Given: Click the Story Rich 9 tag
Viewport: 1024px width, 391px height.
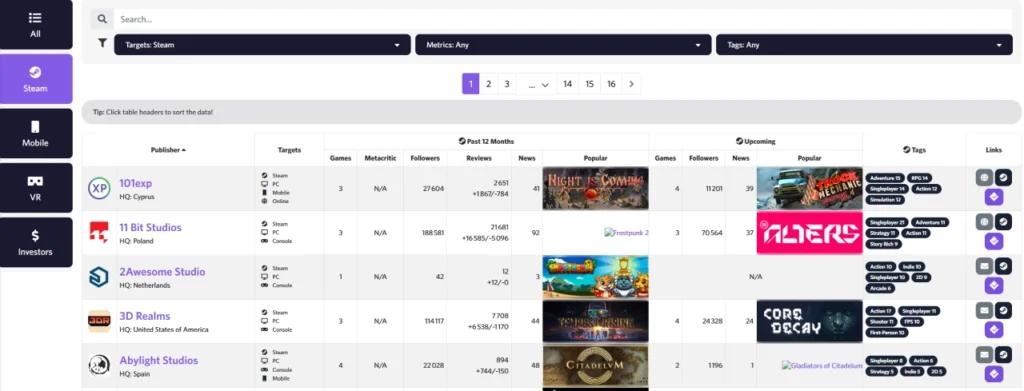Looking at the screenshot, I should tap(883, 244).
